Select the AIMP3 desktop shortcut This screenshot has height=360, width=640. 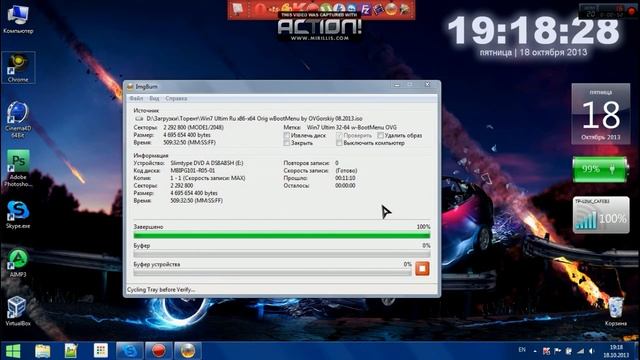[18, 263]
